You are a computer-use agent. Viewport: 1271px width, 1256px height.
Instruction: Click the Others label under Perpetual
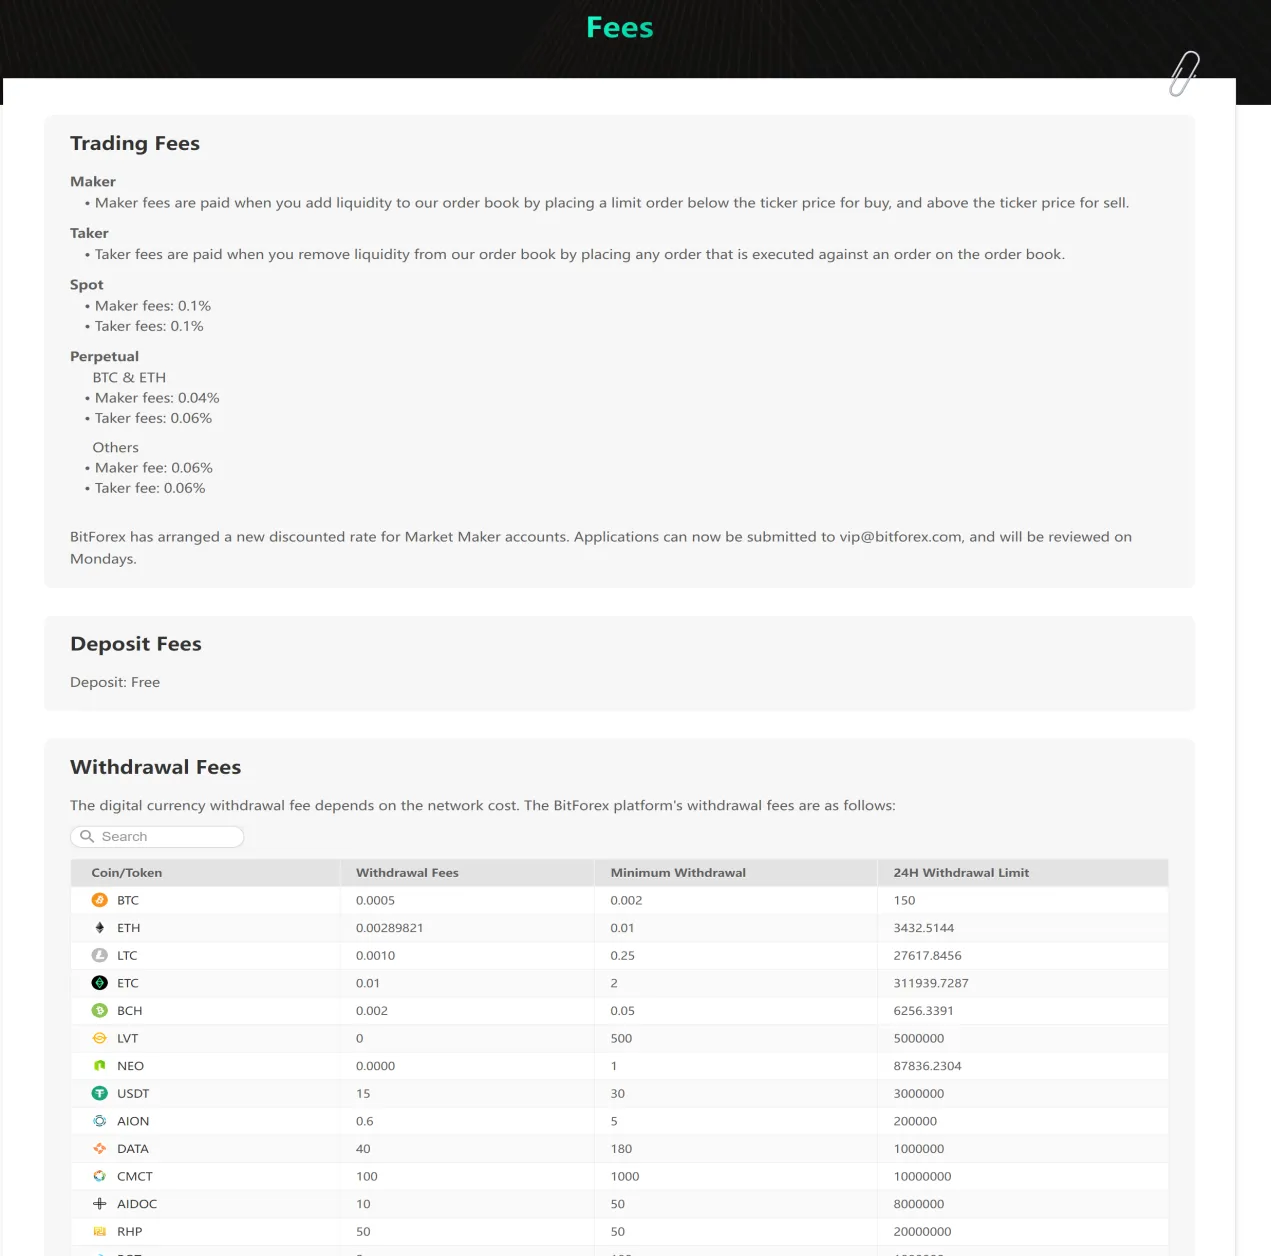pyautogui.click(x=116, y=448)
